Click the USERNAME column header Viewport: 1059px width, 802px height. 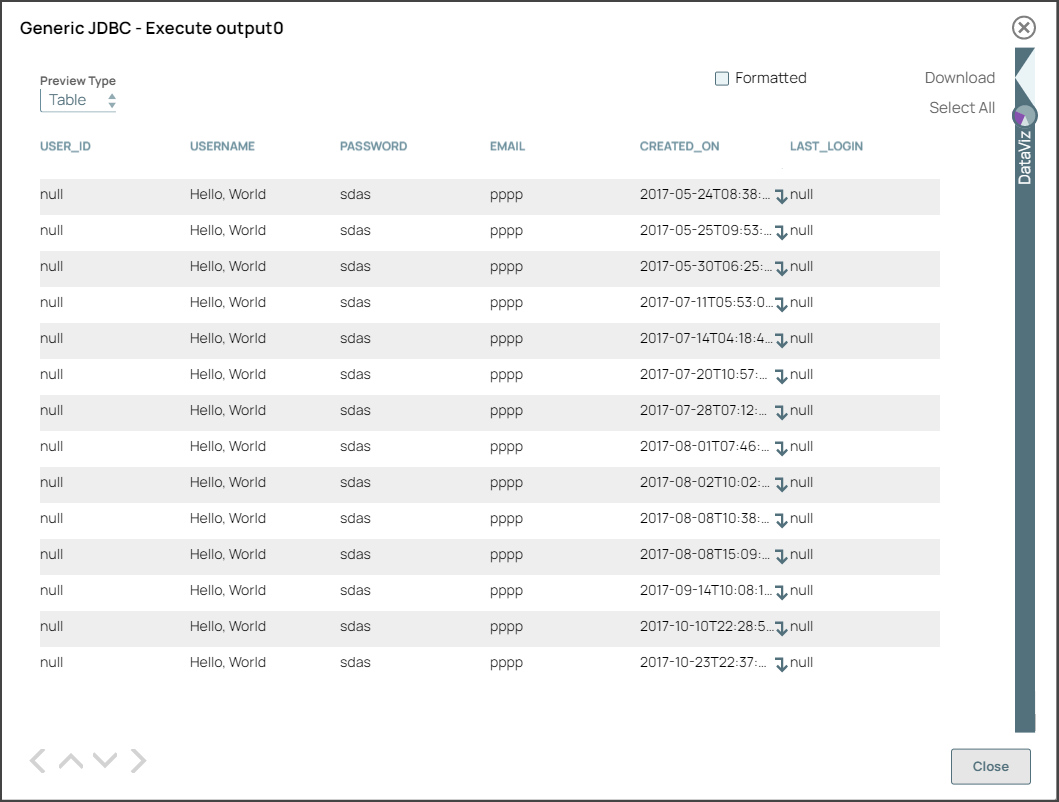tap(222, 146)
